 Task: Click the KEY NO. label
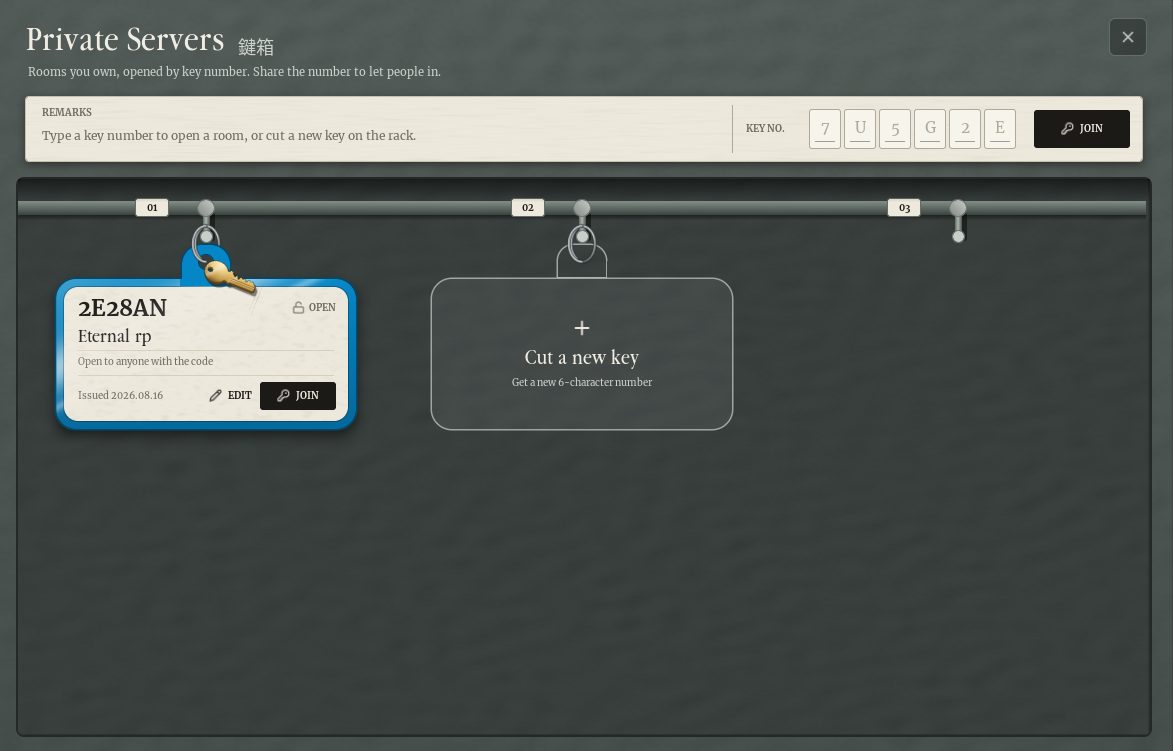click(x=765, y=129)
